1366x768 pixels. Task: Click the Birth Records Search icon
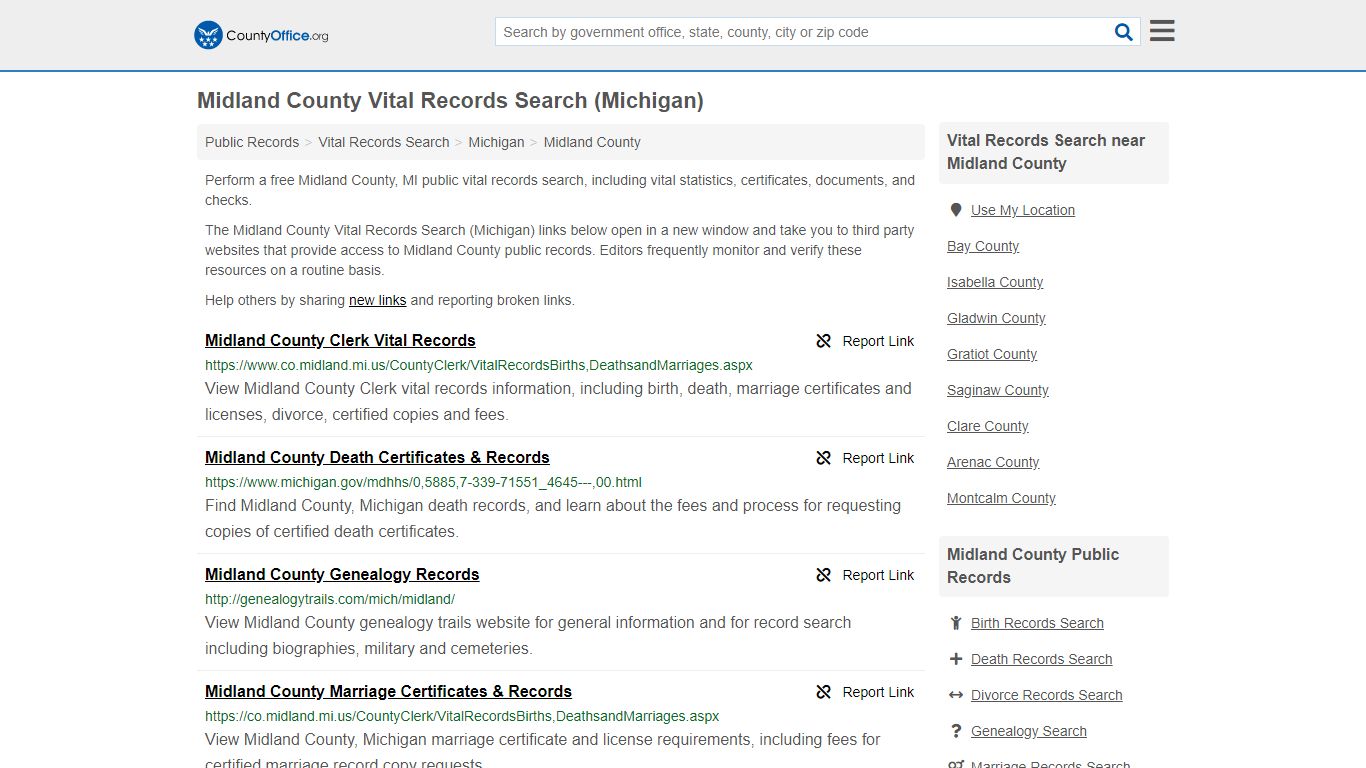(x=956, y=623)
